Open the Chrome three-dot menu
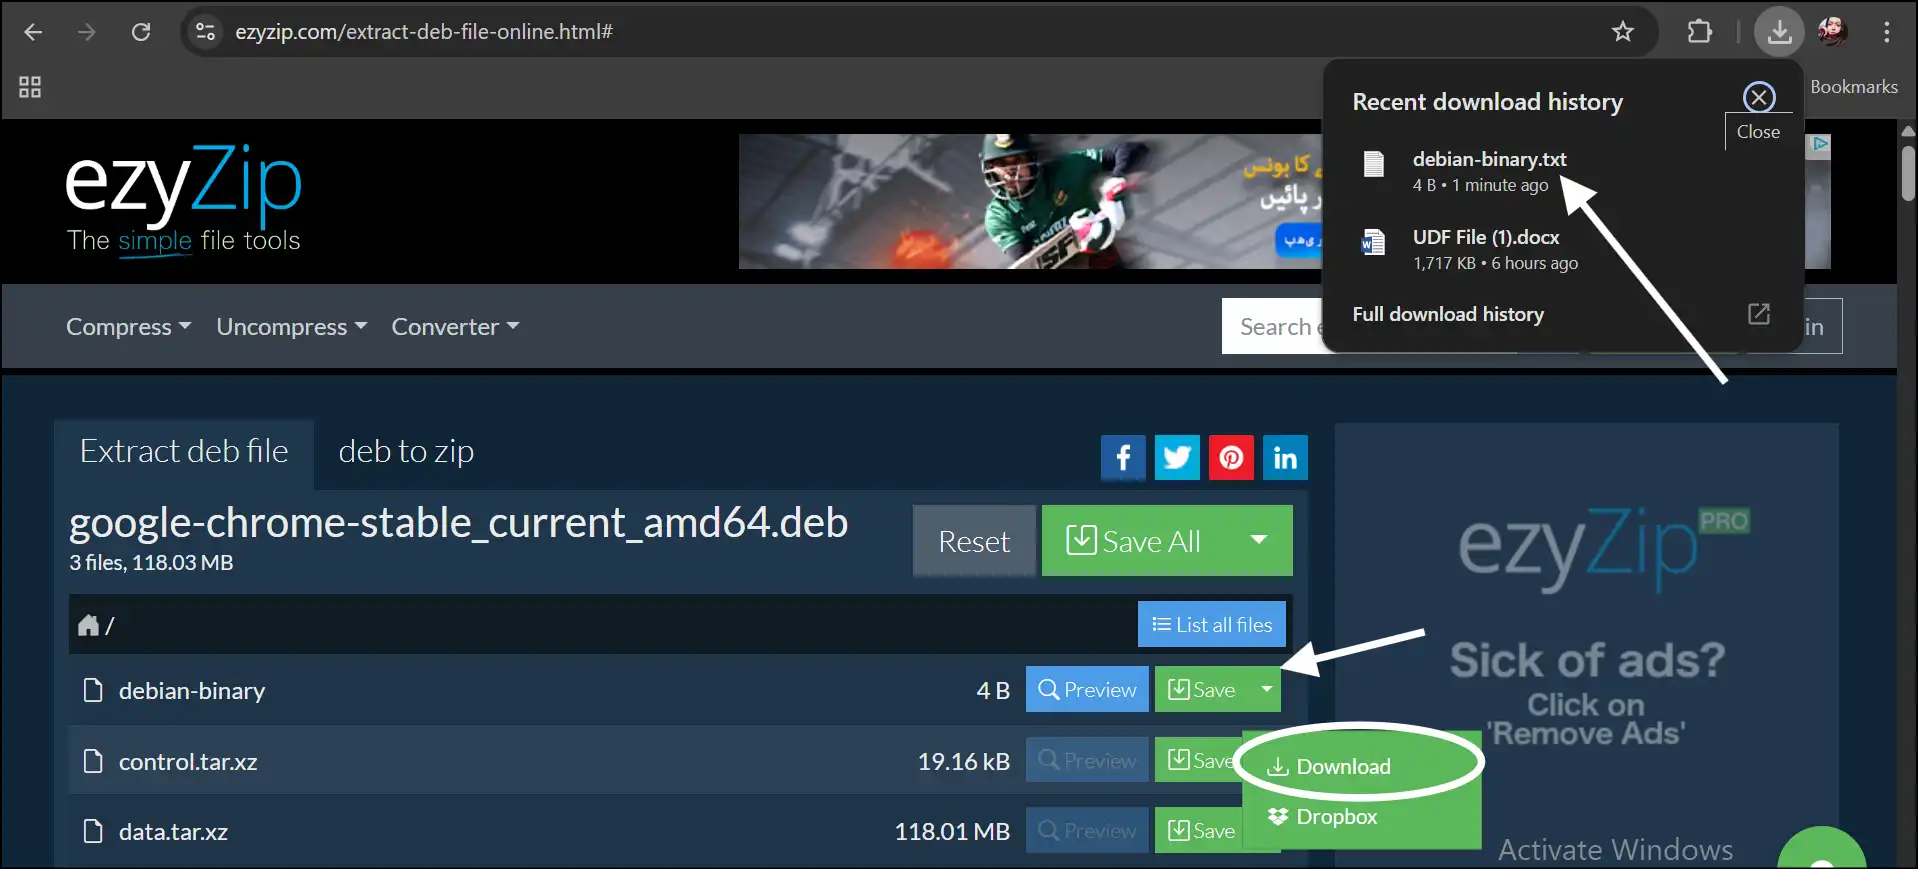1918x869 pixels. pyautogui.click(x=1887, y=32)
